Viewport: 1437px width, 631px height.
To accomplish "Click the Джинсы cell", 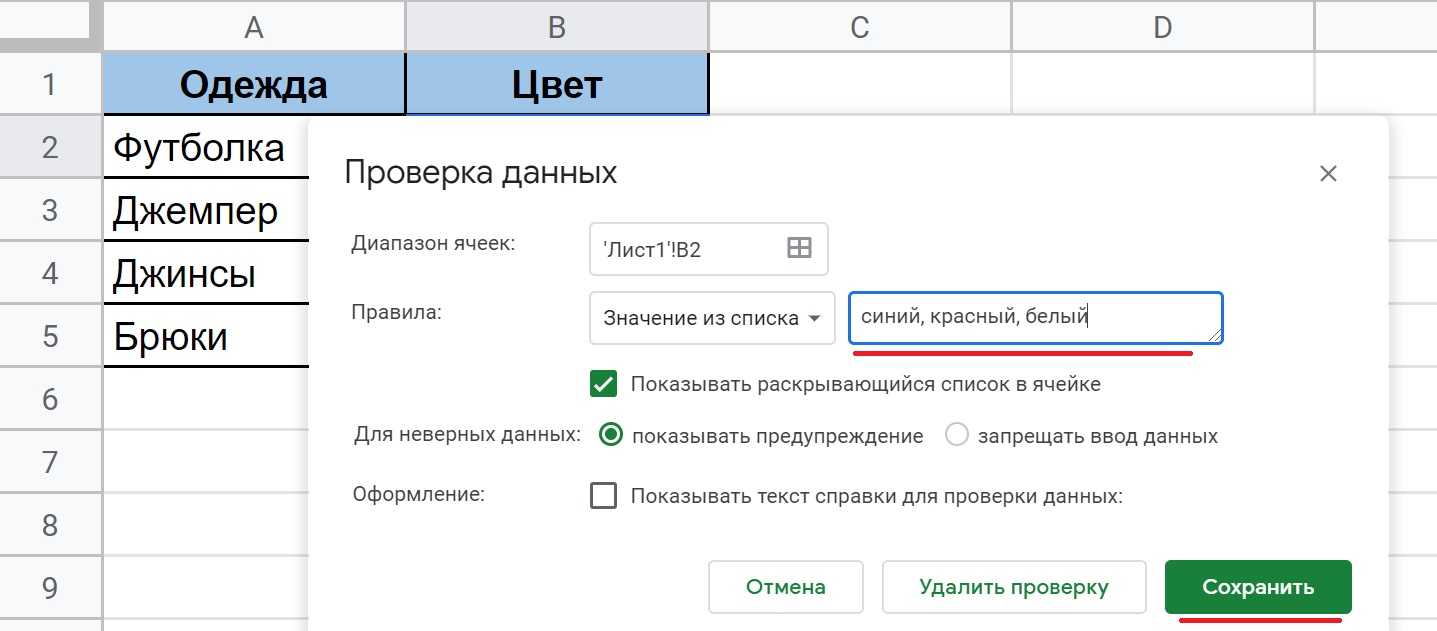I will click(206, 273).
